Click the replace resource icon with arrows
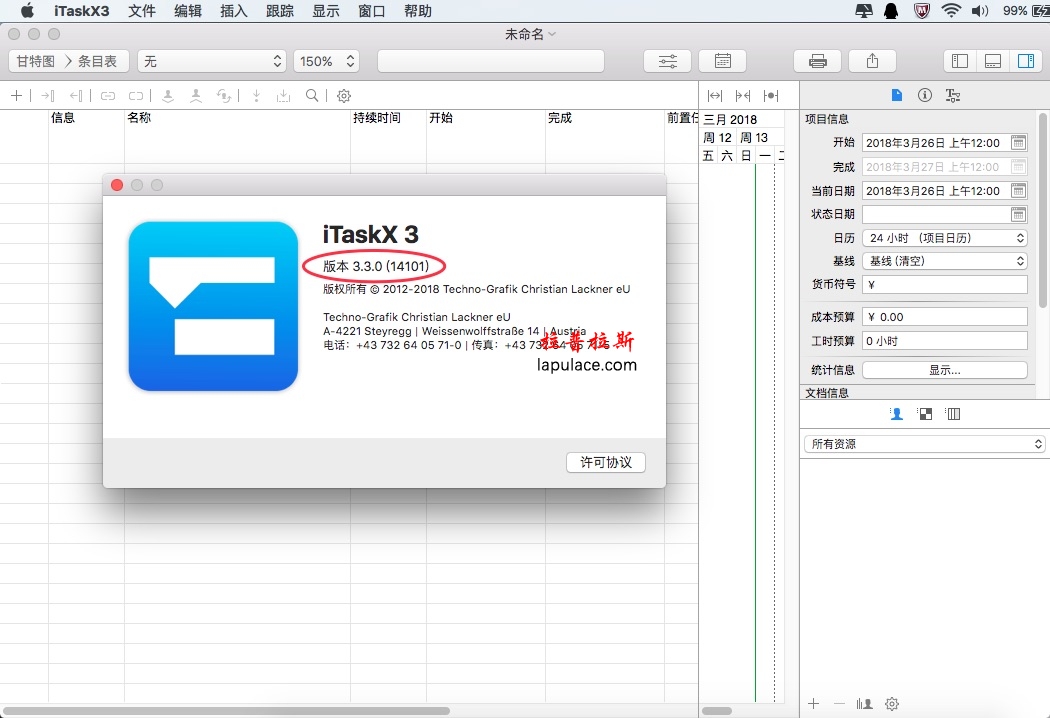 click(224, 96)
